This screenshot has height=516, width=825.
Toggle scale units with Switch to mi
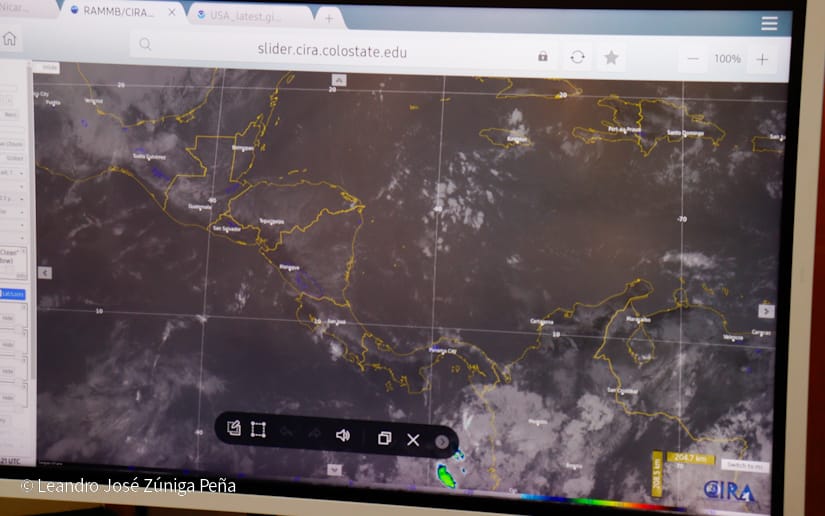click(x=746, y=466)
